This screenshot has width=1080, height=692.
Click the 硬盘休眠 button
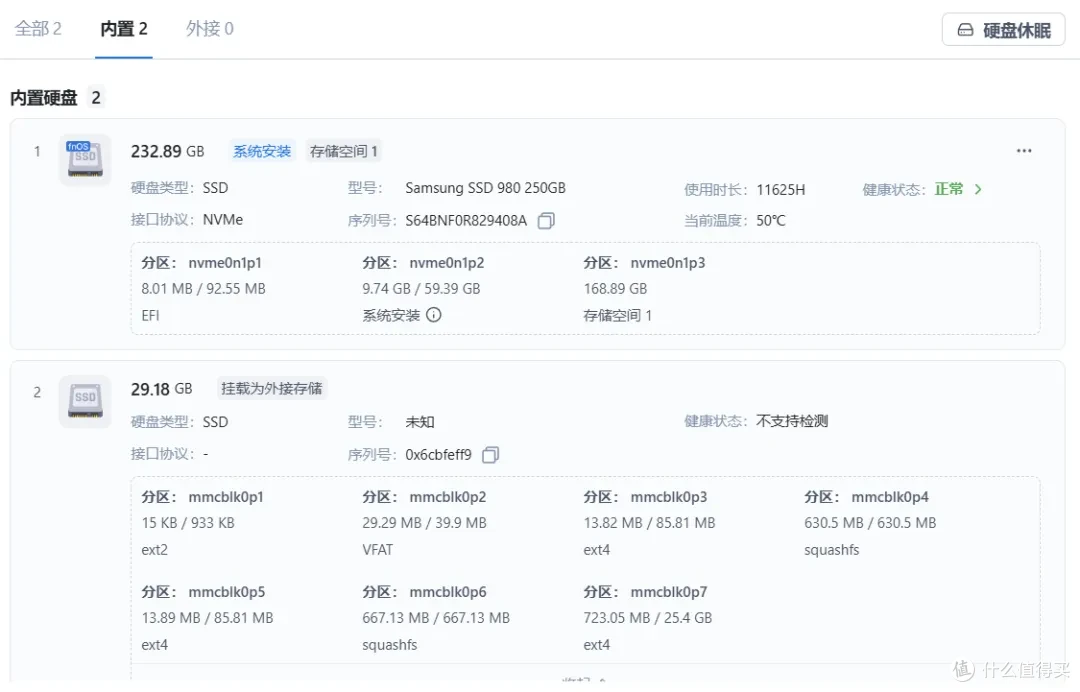(1004, 30)
